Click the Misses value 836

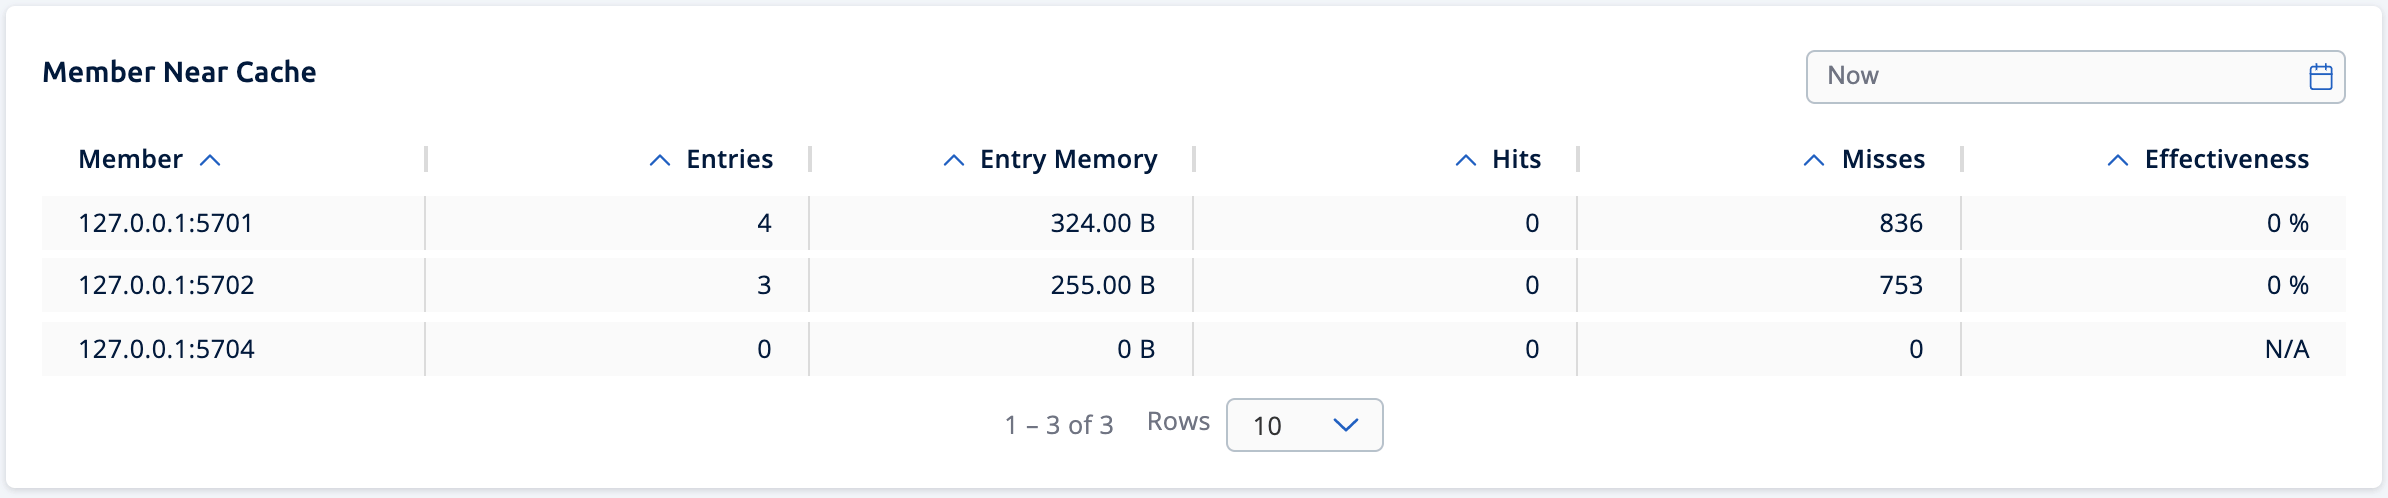[x=1900, y=223]
